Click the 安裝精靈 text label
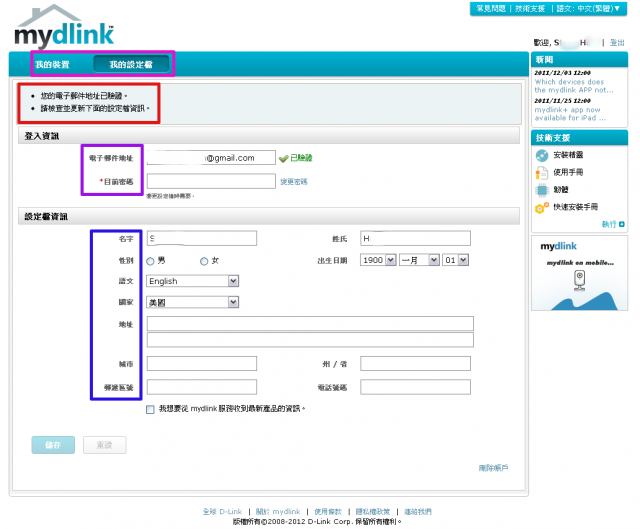 pos(568,155)
